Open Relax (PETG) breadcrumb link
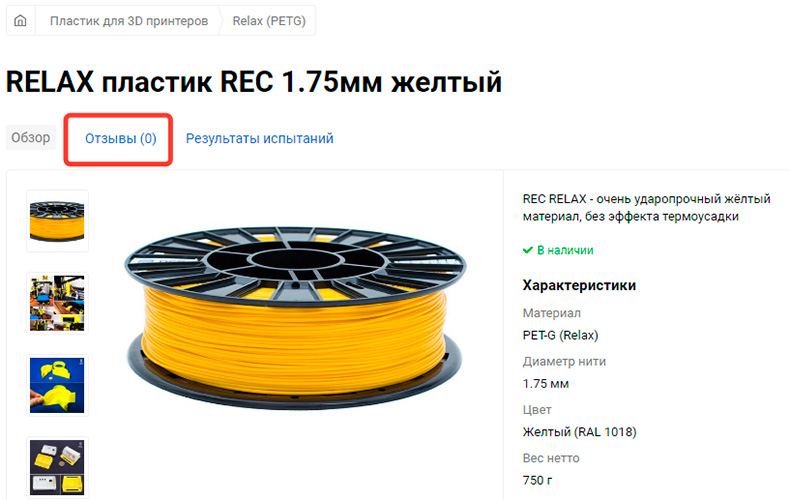789x500 pixels. pos(269,21)
